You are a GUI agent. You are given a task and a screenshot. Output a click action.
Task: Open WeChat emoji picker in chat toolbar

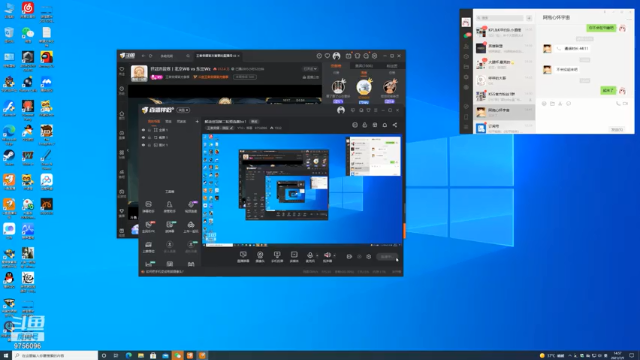544,104
